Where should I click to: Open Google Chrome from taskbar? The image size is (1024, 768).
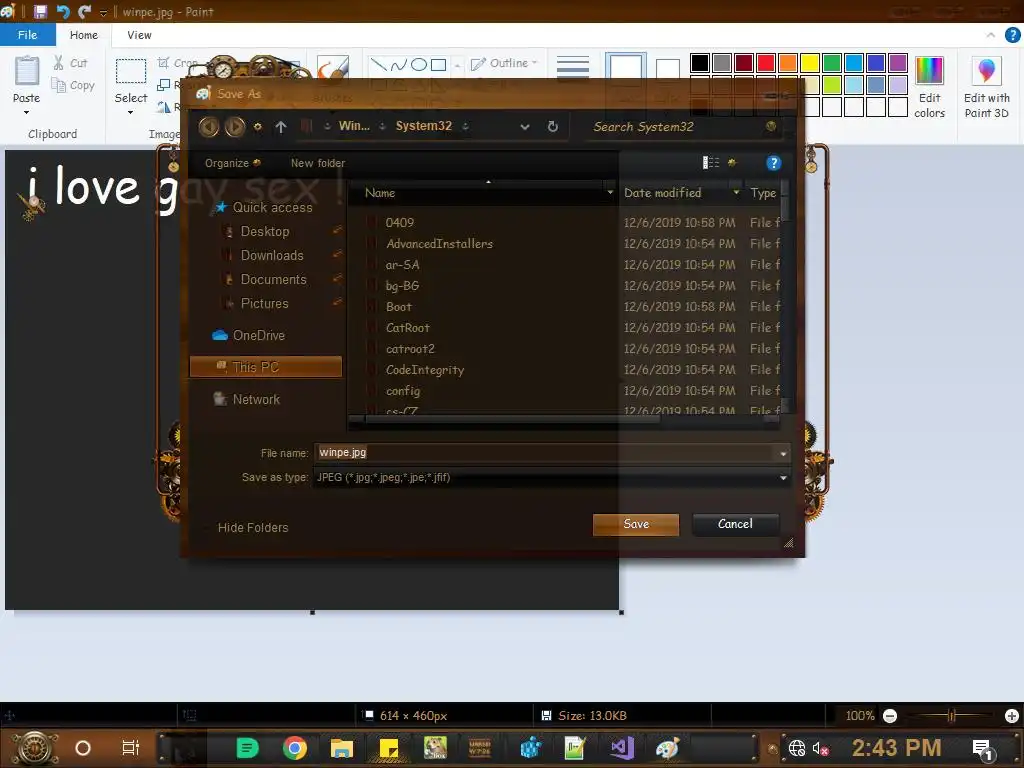[x=295, y=748]
